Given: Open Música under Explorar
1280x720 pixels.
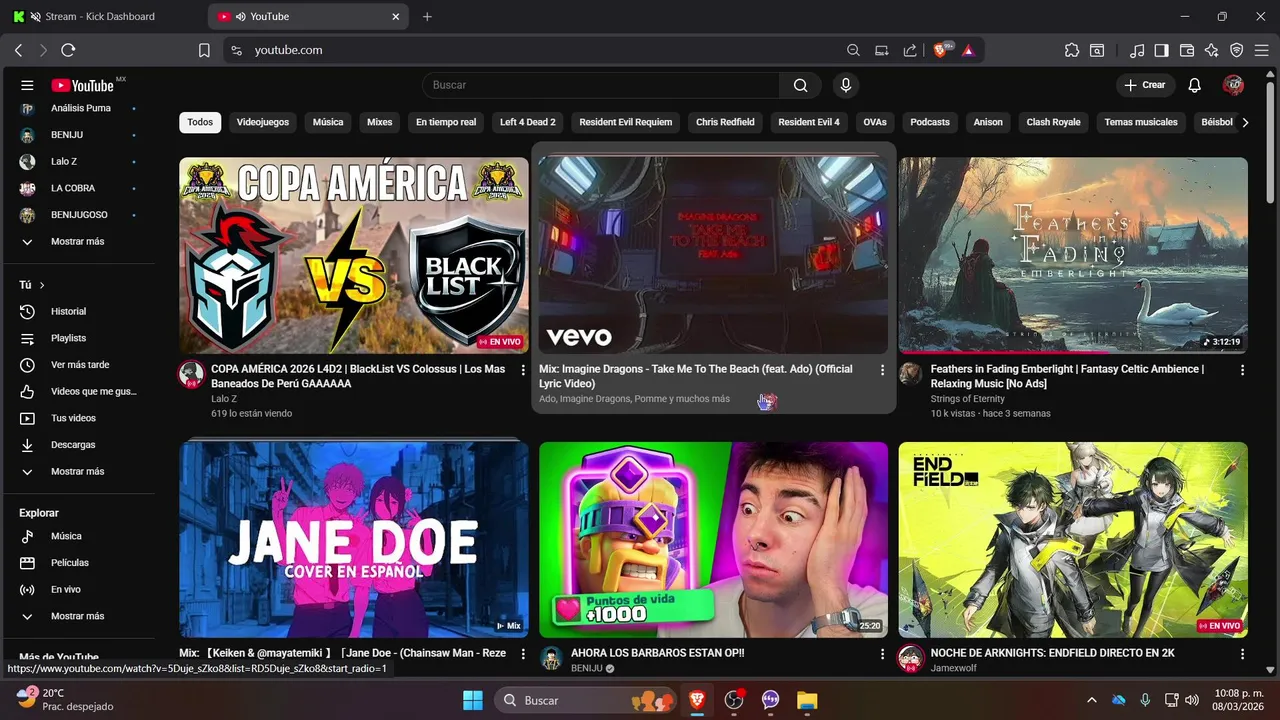Looking at the screenshot, I should coord(79,536).
